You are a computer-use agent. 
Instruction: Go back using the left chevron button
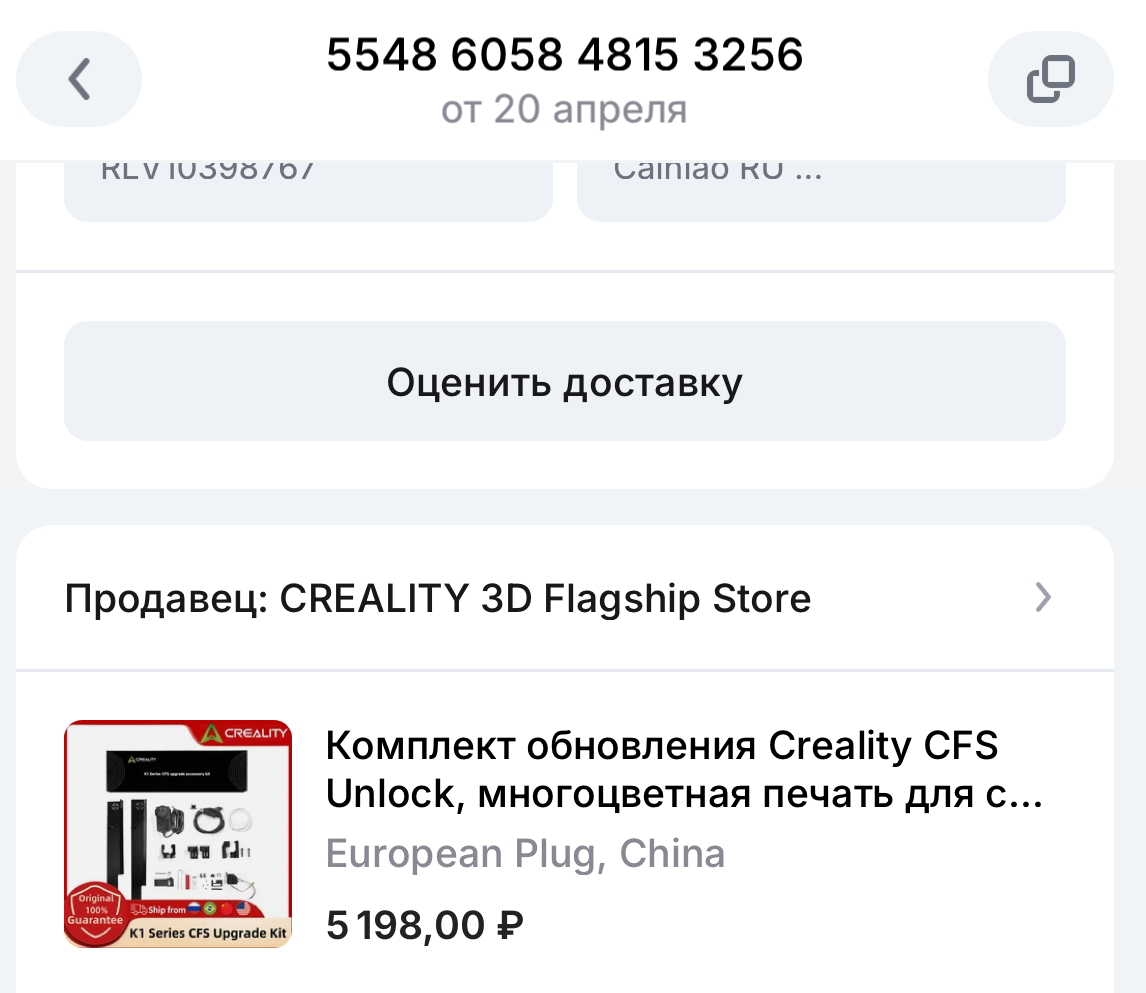(79, 79)
